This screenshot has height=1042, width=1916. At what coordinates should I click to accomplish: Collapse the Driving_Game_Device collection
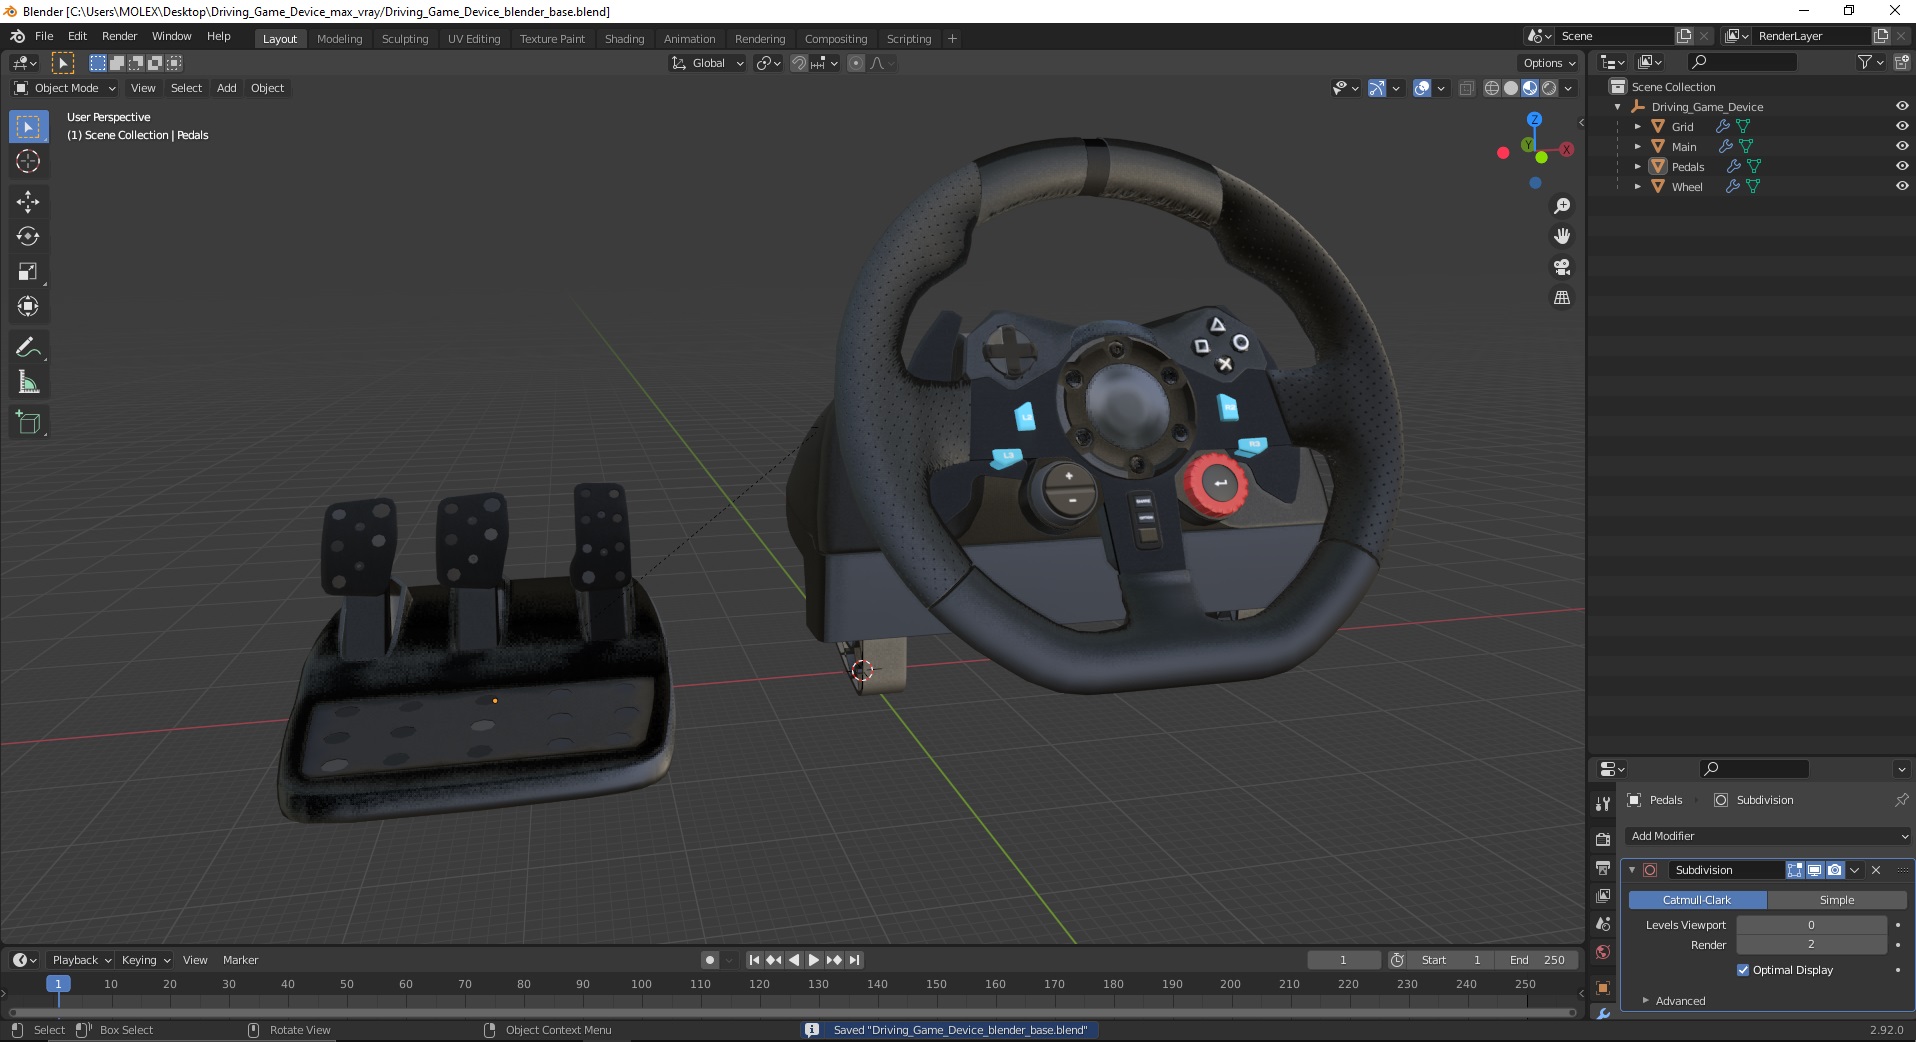pyautogui.click(x=1617, y=106)
